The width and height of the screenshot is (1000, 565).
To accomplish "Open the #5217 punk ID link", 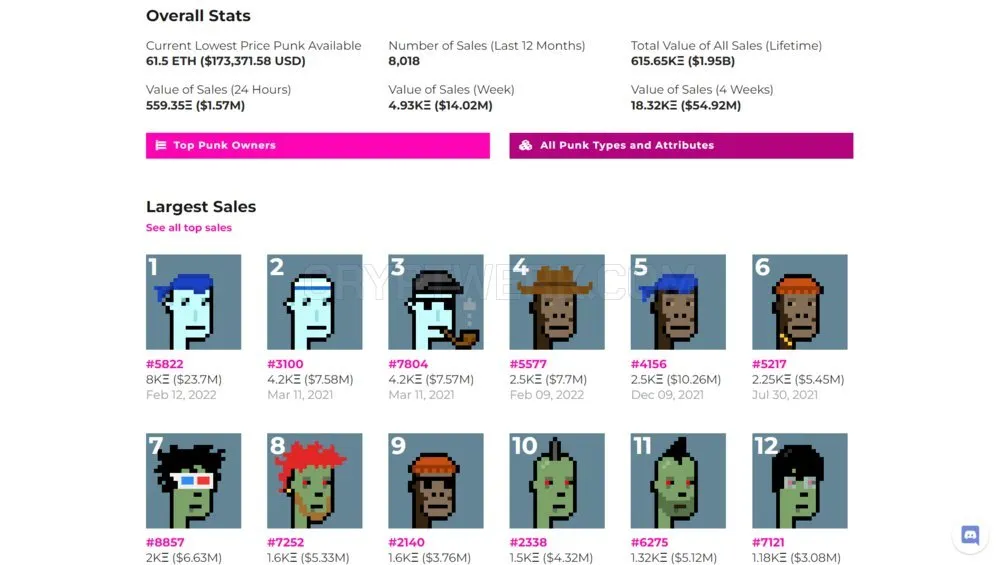I will click(769, 364).
